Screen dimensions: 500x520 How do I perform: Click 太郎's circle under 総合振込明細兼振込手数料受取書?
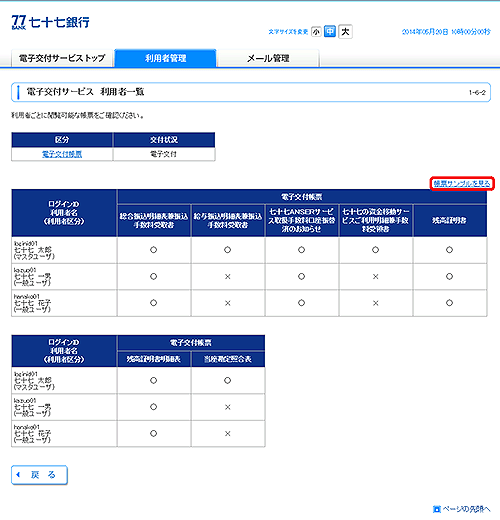(x=153, y=250)
